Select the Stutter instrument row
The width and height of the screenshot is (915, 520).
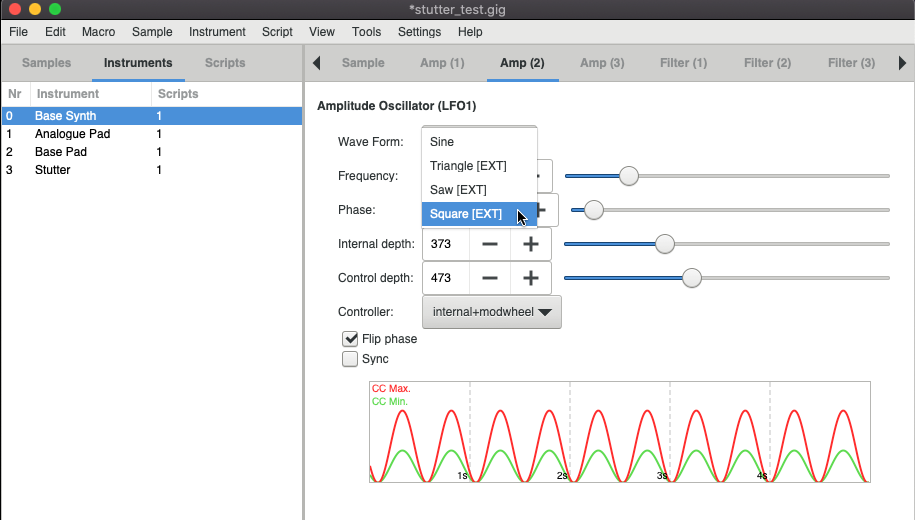[x=152, y=170]
